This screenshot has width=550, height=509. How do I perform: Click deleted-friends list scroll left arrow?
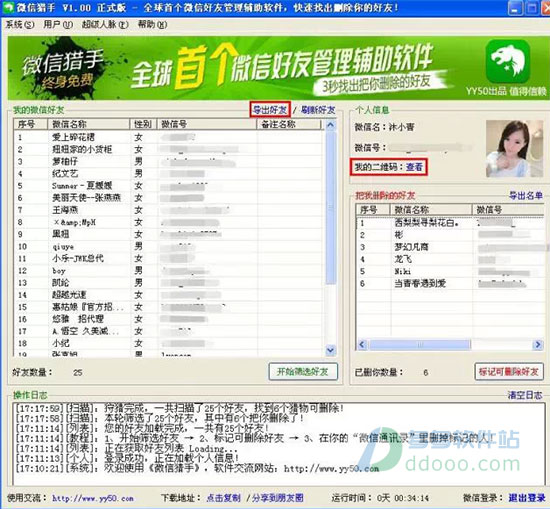362,344
